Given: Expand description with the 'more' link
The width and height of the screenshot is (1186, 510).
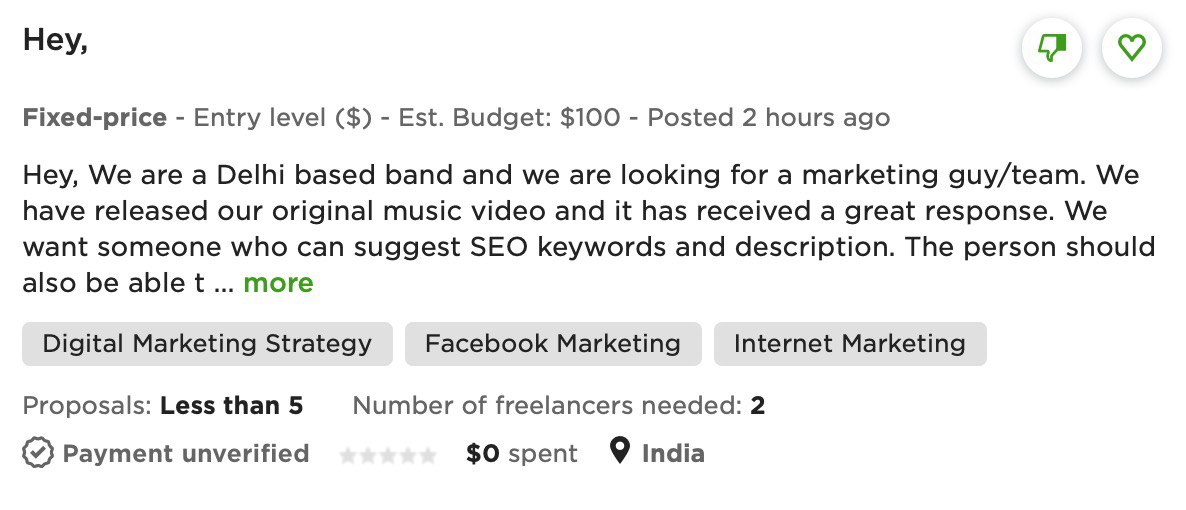Looking at the screenshot, I should (278, 283).
